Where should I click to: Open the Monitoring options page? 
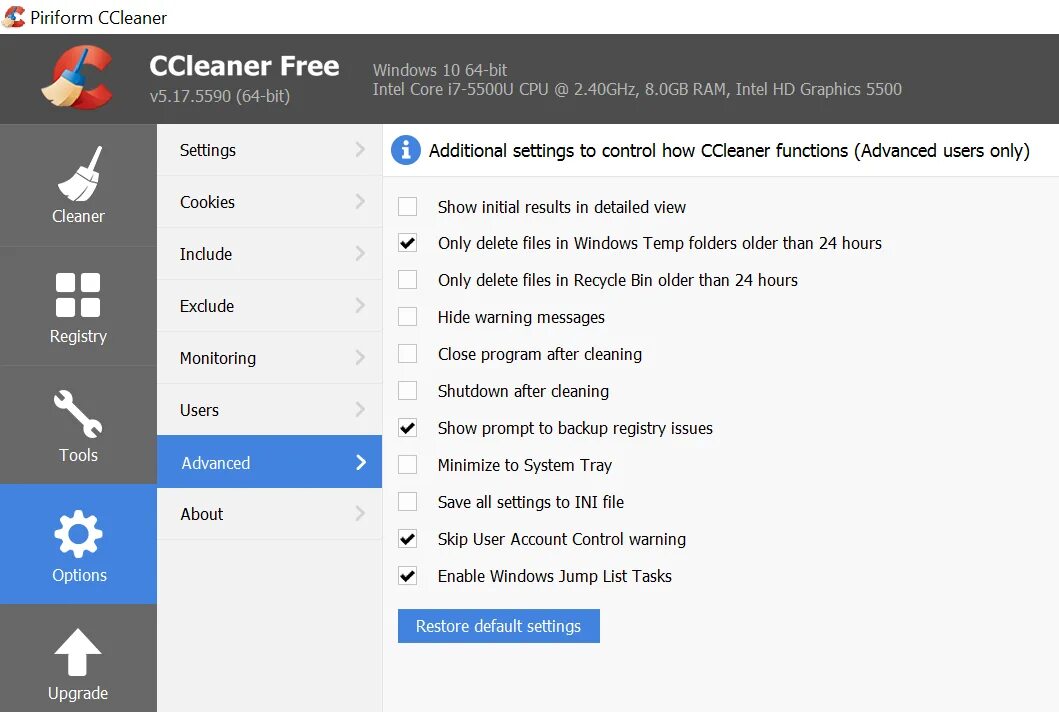click(269, 358)
